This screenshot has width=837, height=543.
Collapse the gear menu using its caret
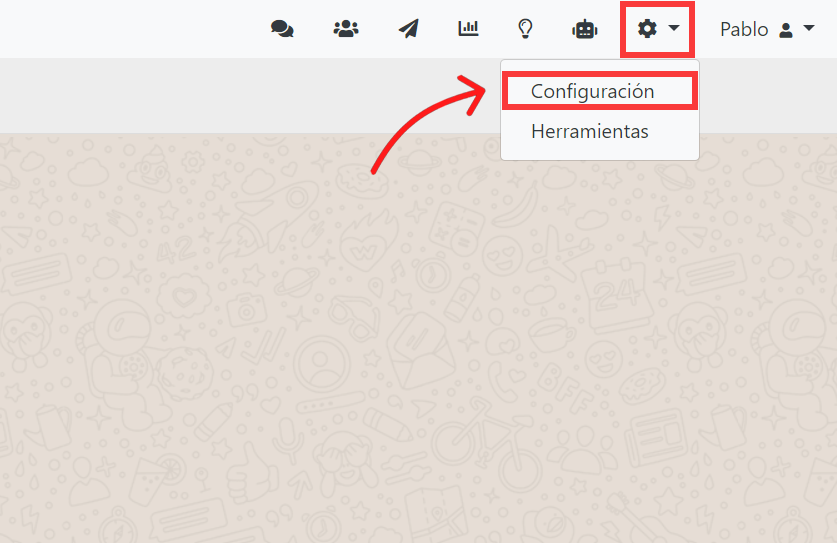point(674,29)
